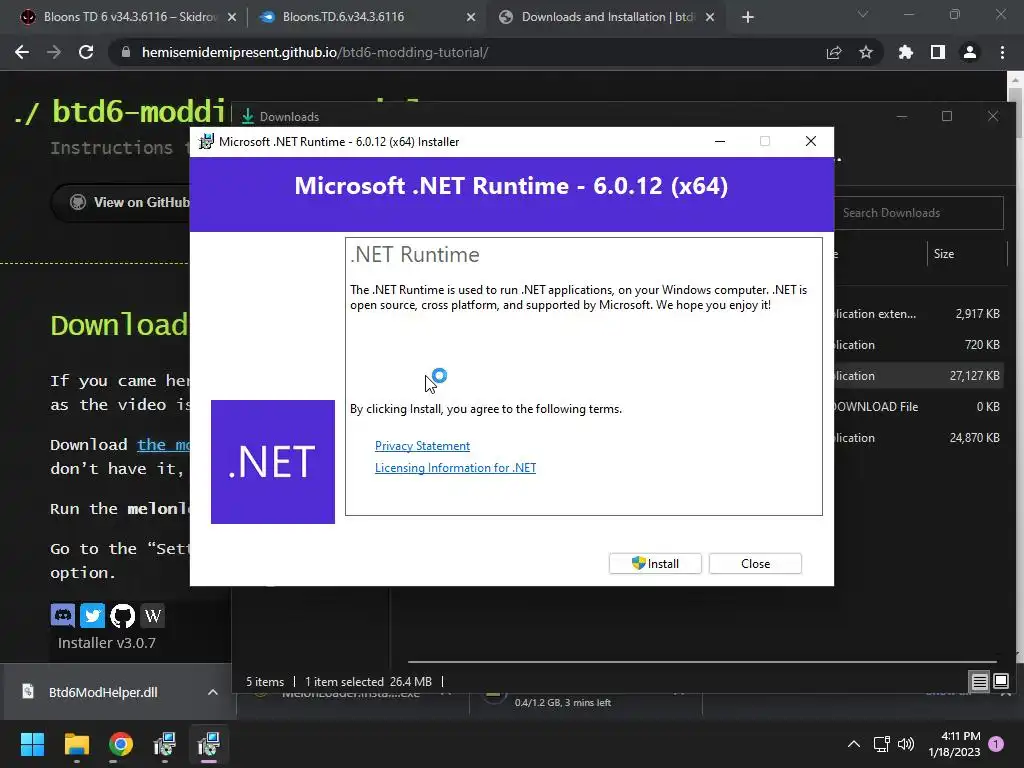The height and width of the screenshot is (768, 1024).
Task: Open volume control tray icon
Action: (906, 744)
